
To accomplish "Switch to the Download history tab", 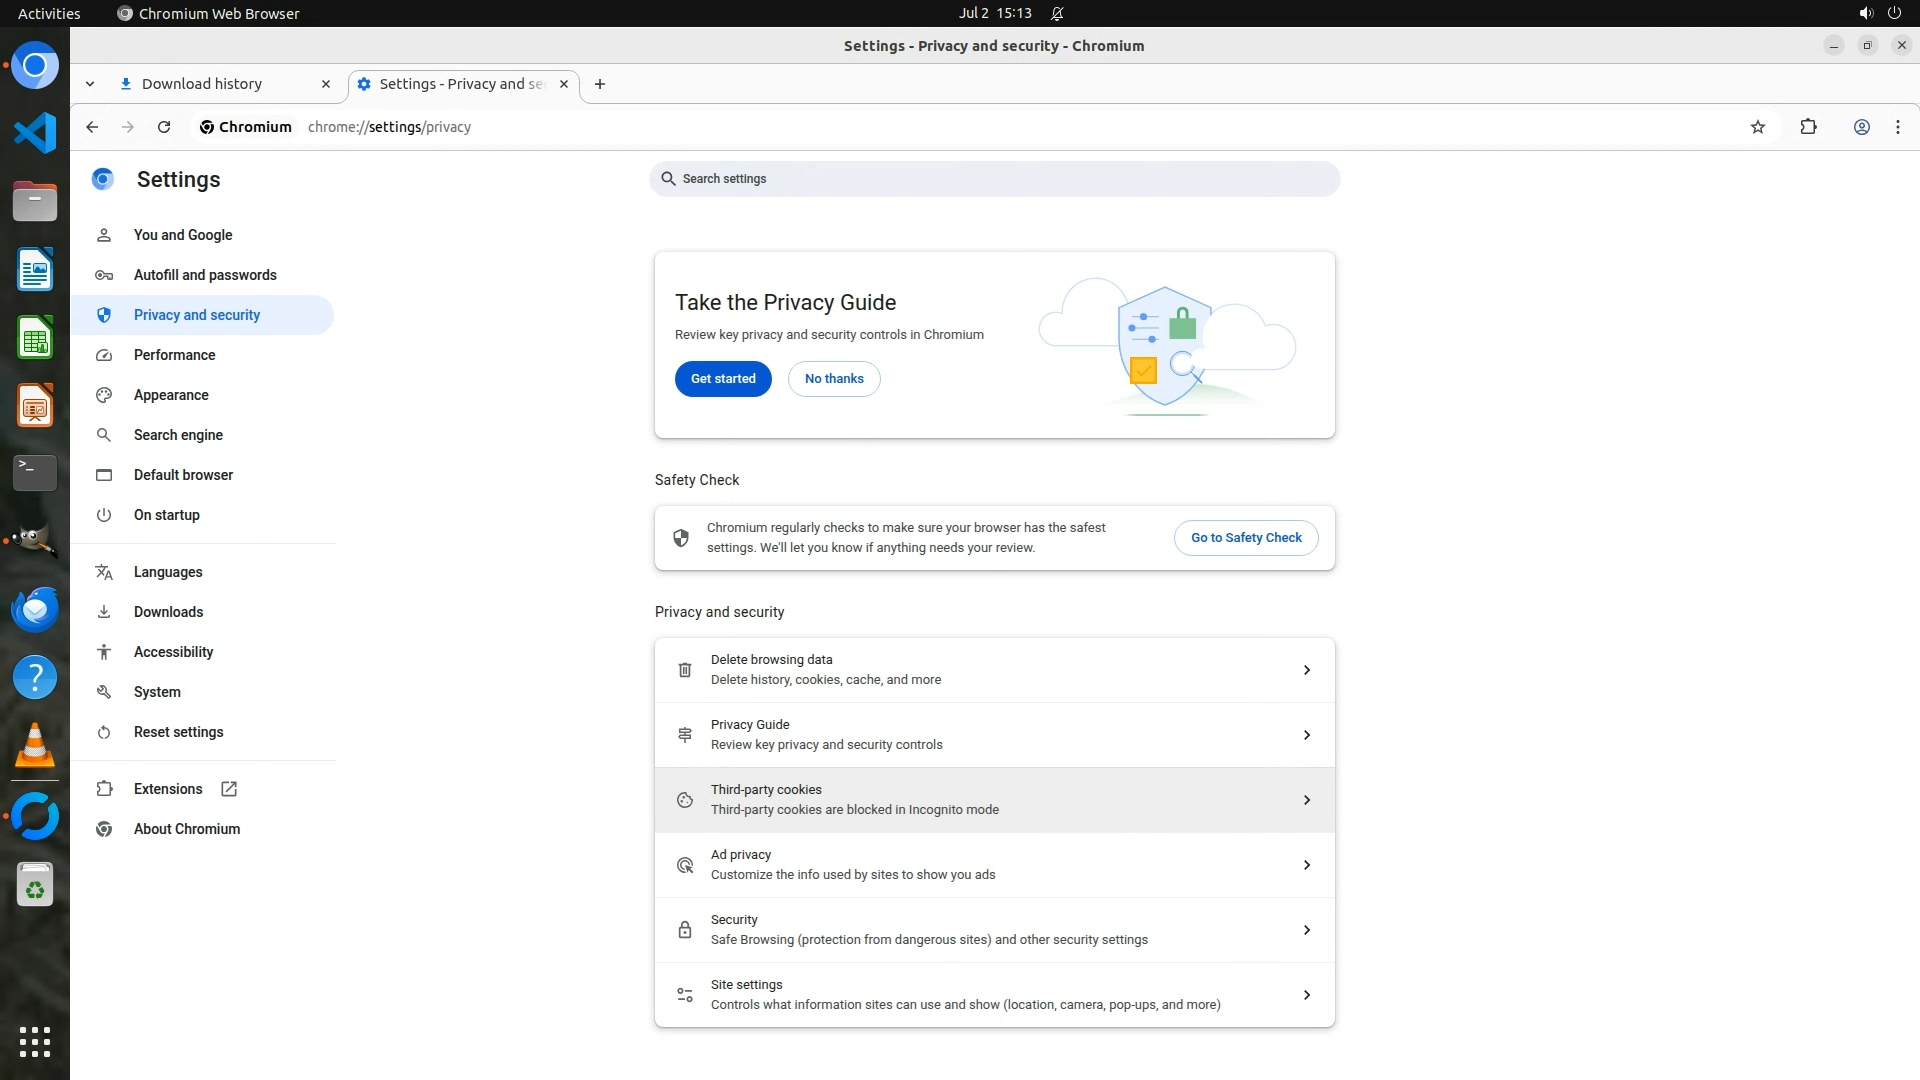I will pyautogui.click(x=202, y=84).
